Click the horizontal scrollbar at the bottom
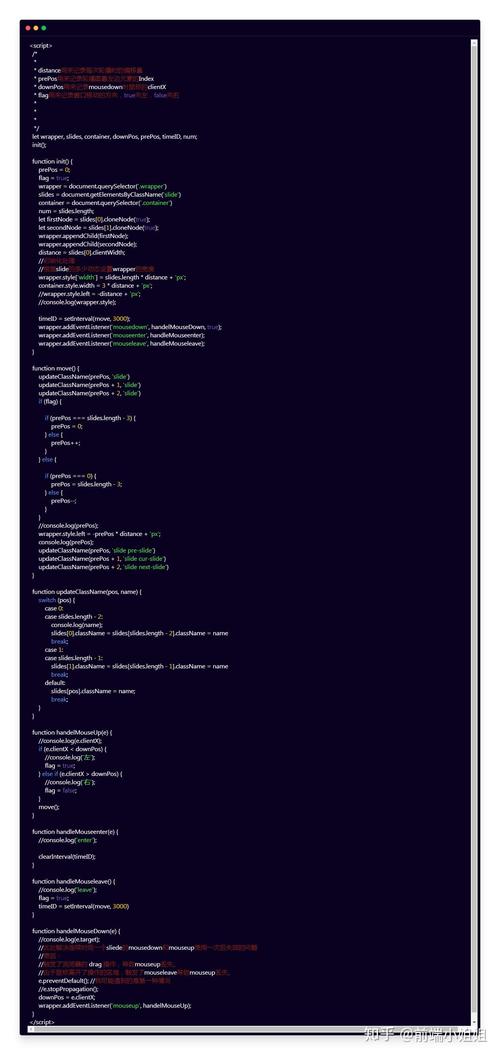The height and width of the screenshot is (1055, 500). pyautogui.click(x=249, y=1029)
